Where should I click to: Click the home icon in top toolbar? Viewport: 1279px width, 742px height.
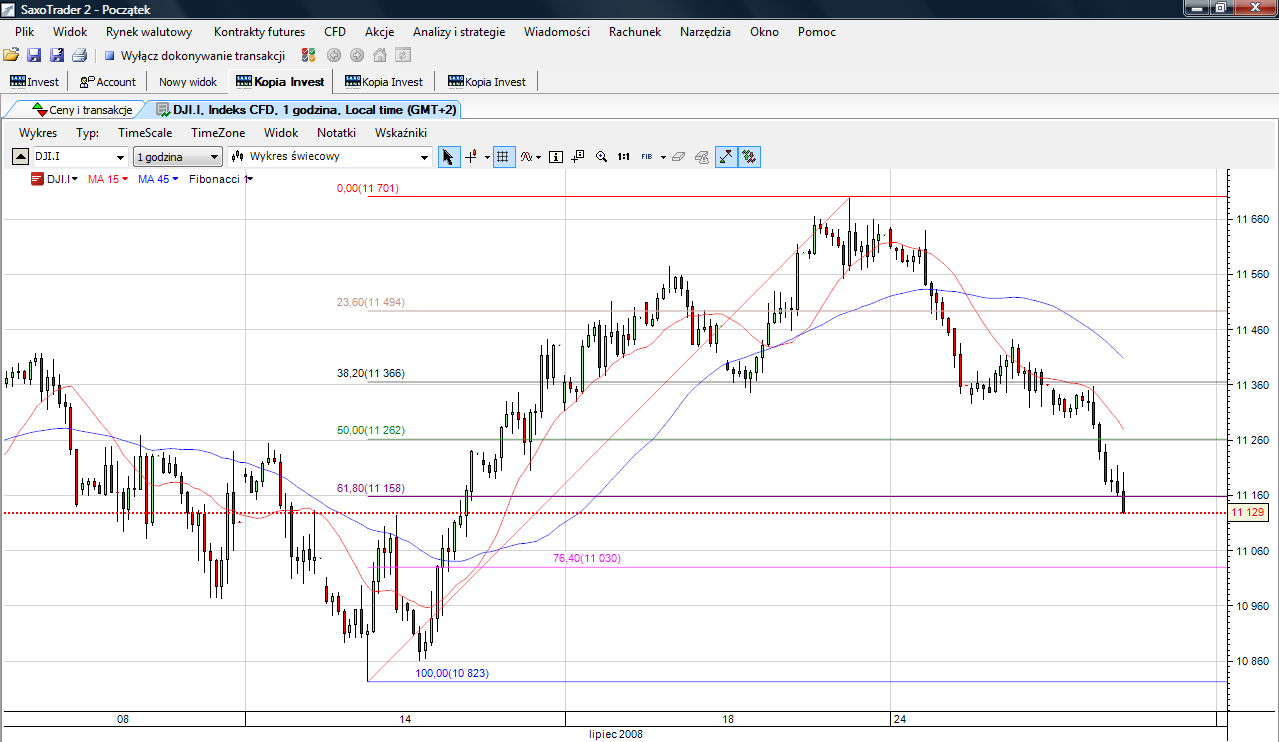380,55
